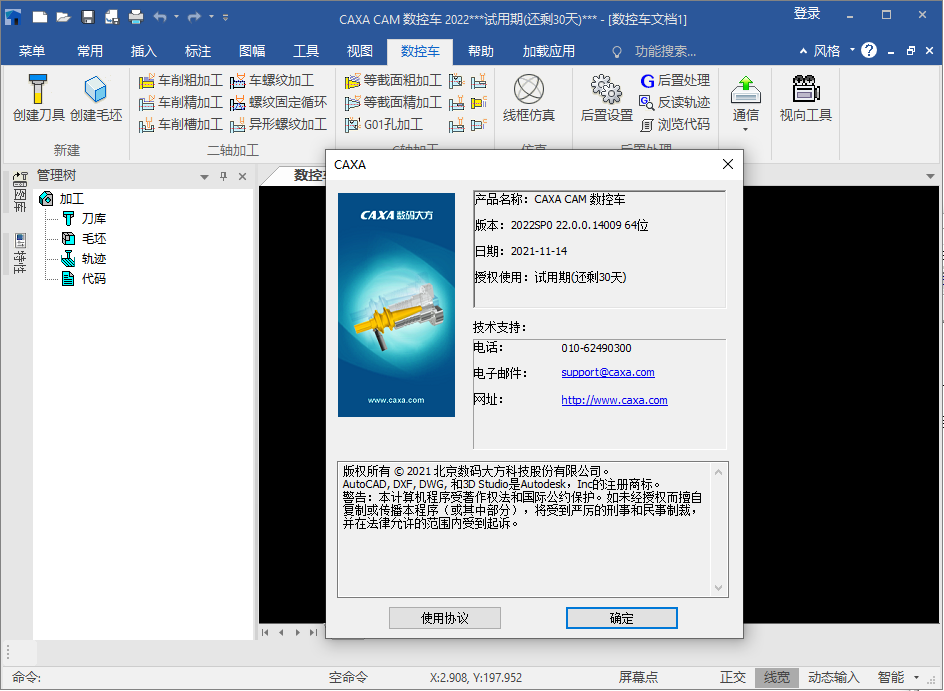Select 毛坯 blank tree item
This screenshot has width=944, height=691.
coord(85,238)
